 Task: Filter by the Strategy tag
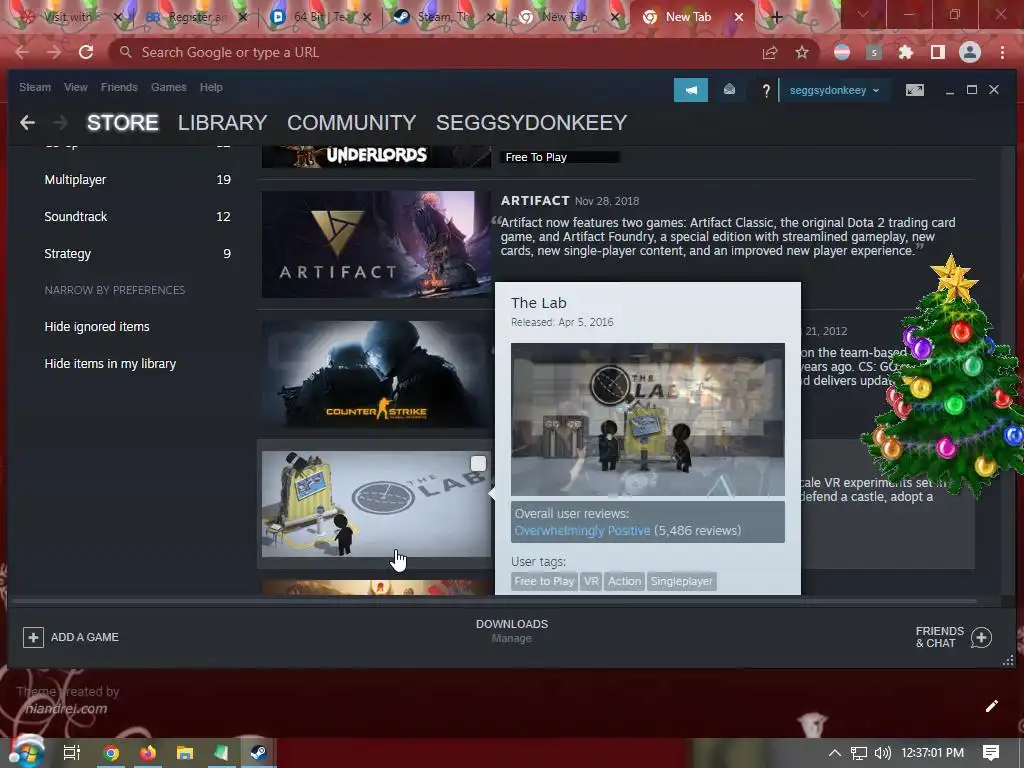click(137, 254)
